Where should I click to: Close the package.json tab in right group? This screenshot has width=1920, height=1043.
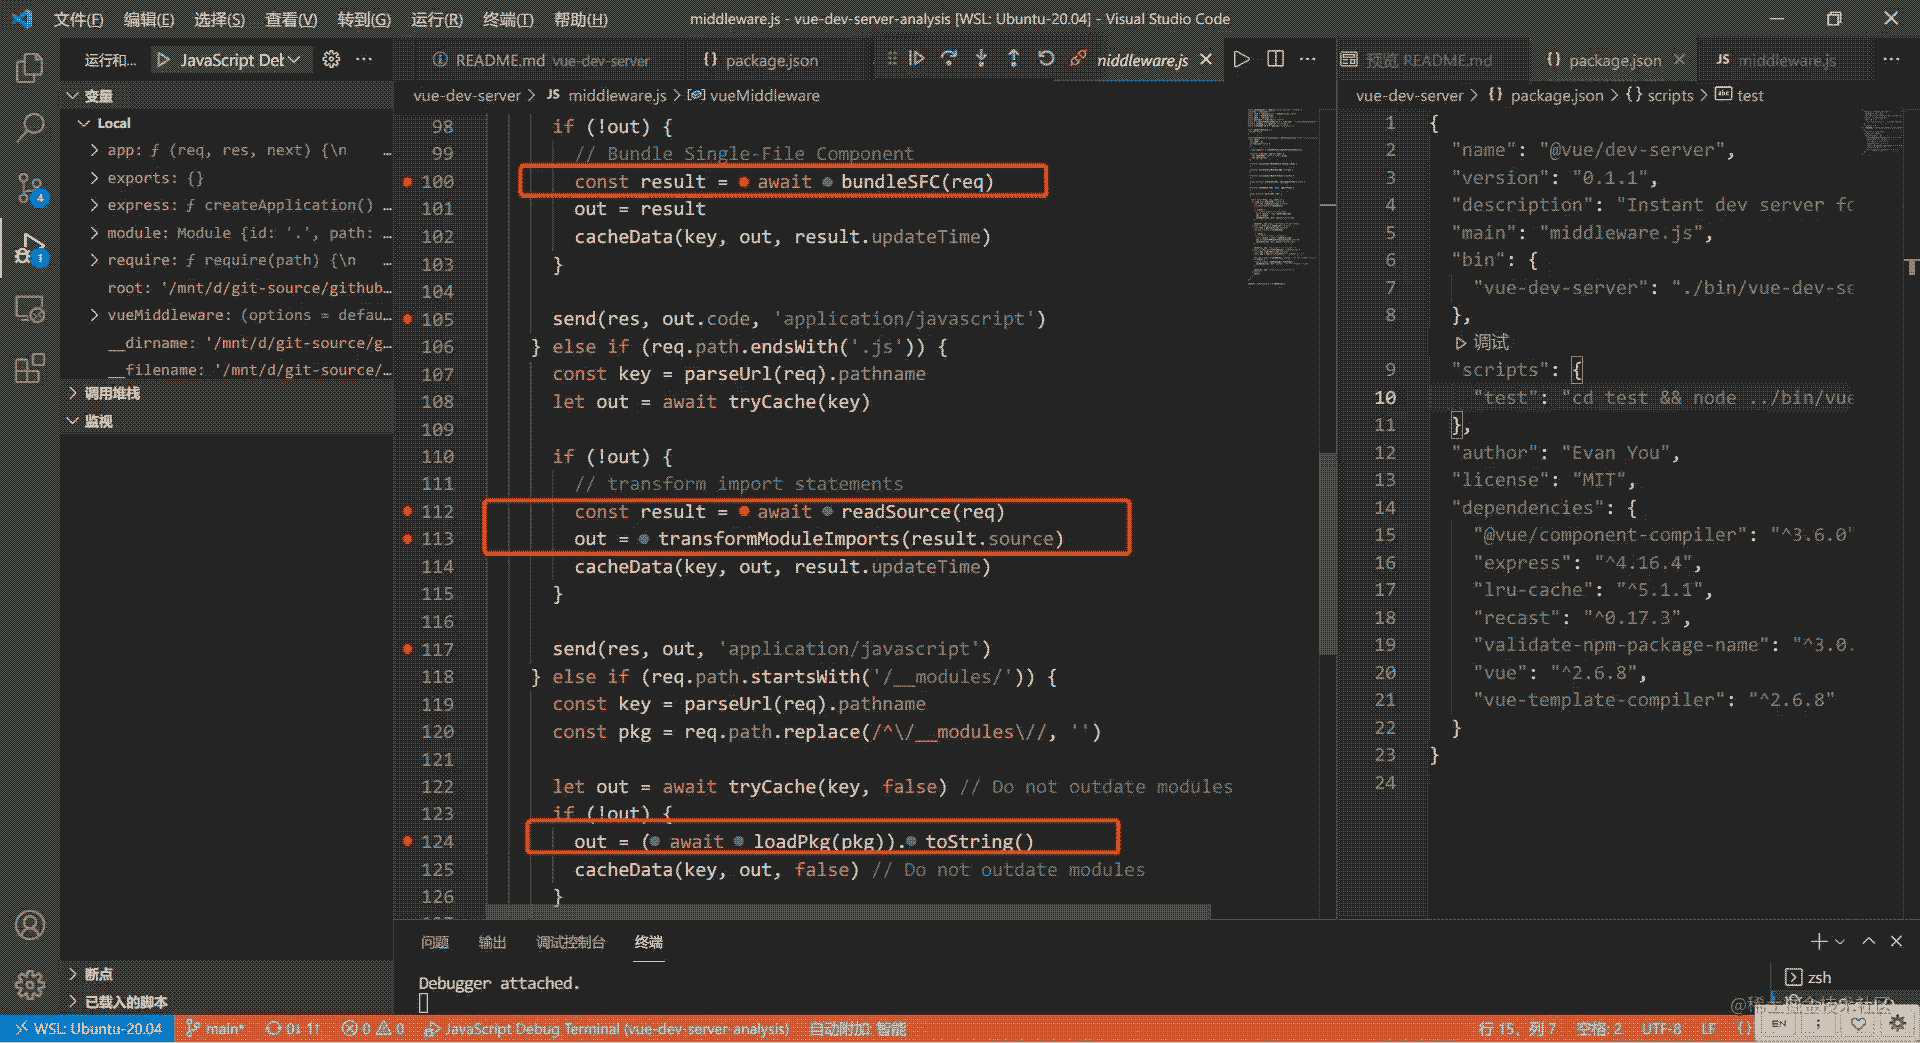pyautogui.click(x=1679, y=60)
